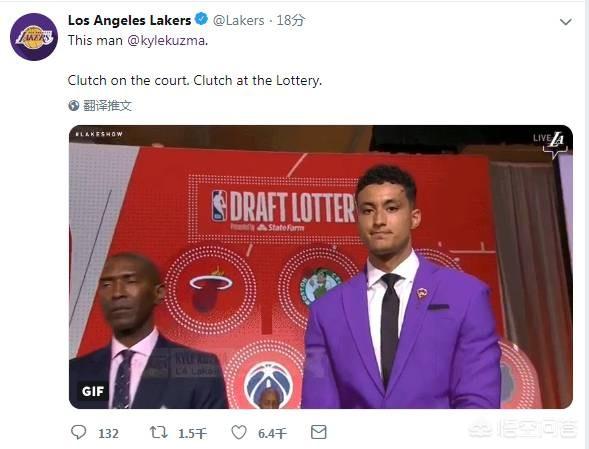Screen dimensions: 589x449
Task: Open the Los Angeles Lakers display name
Action: [130, 20]
